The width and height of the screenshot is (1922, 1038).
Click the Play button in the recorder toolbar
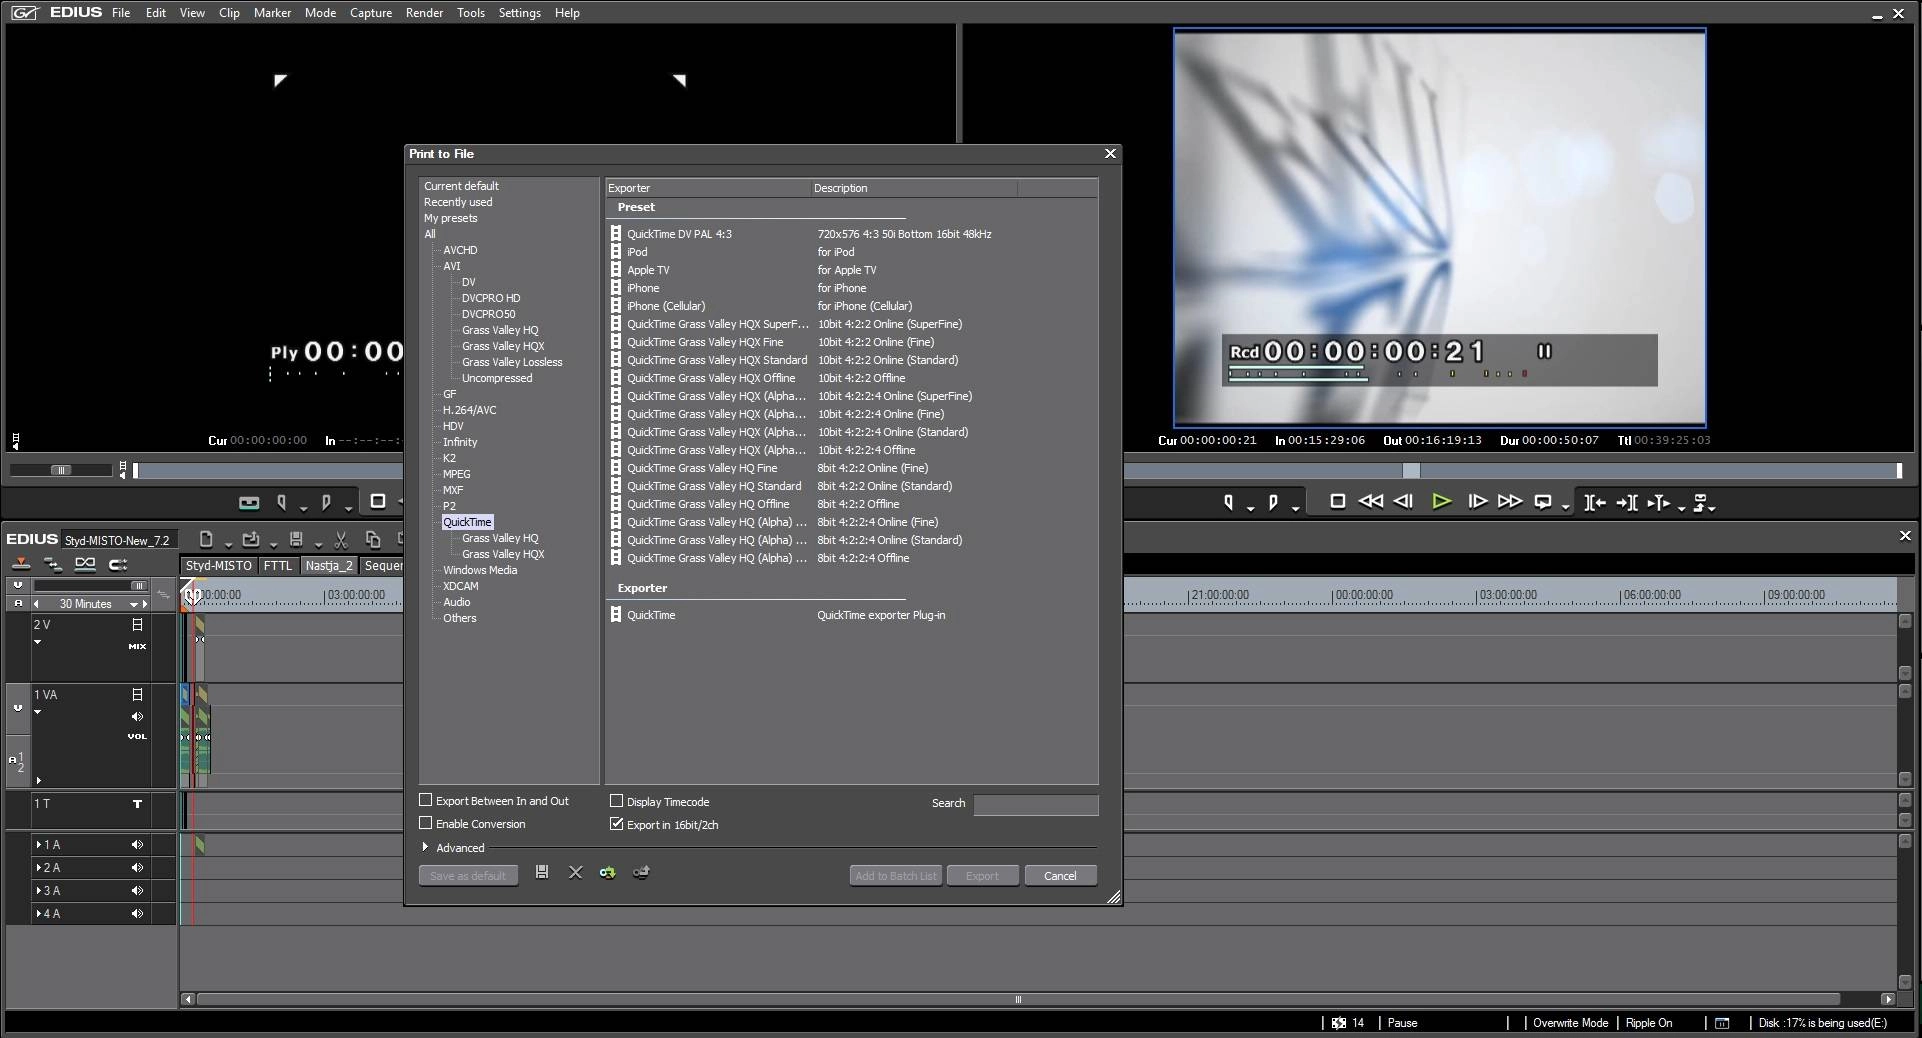click(1441, 502)
